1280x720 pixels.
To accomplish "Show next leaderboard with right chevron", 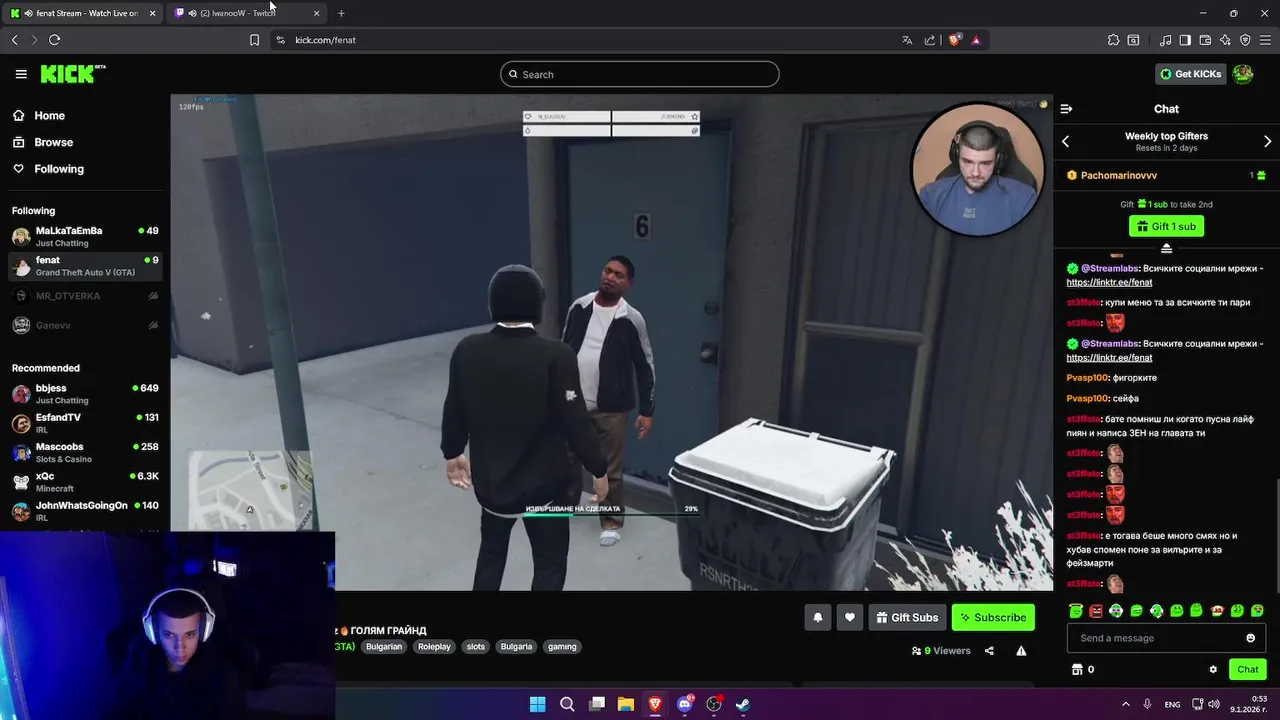I will click(1267, 142).
